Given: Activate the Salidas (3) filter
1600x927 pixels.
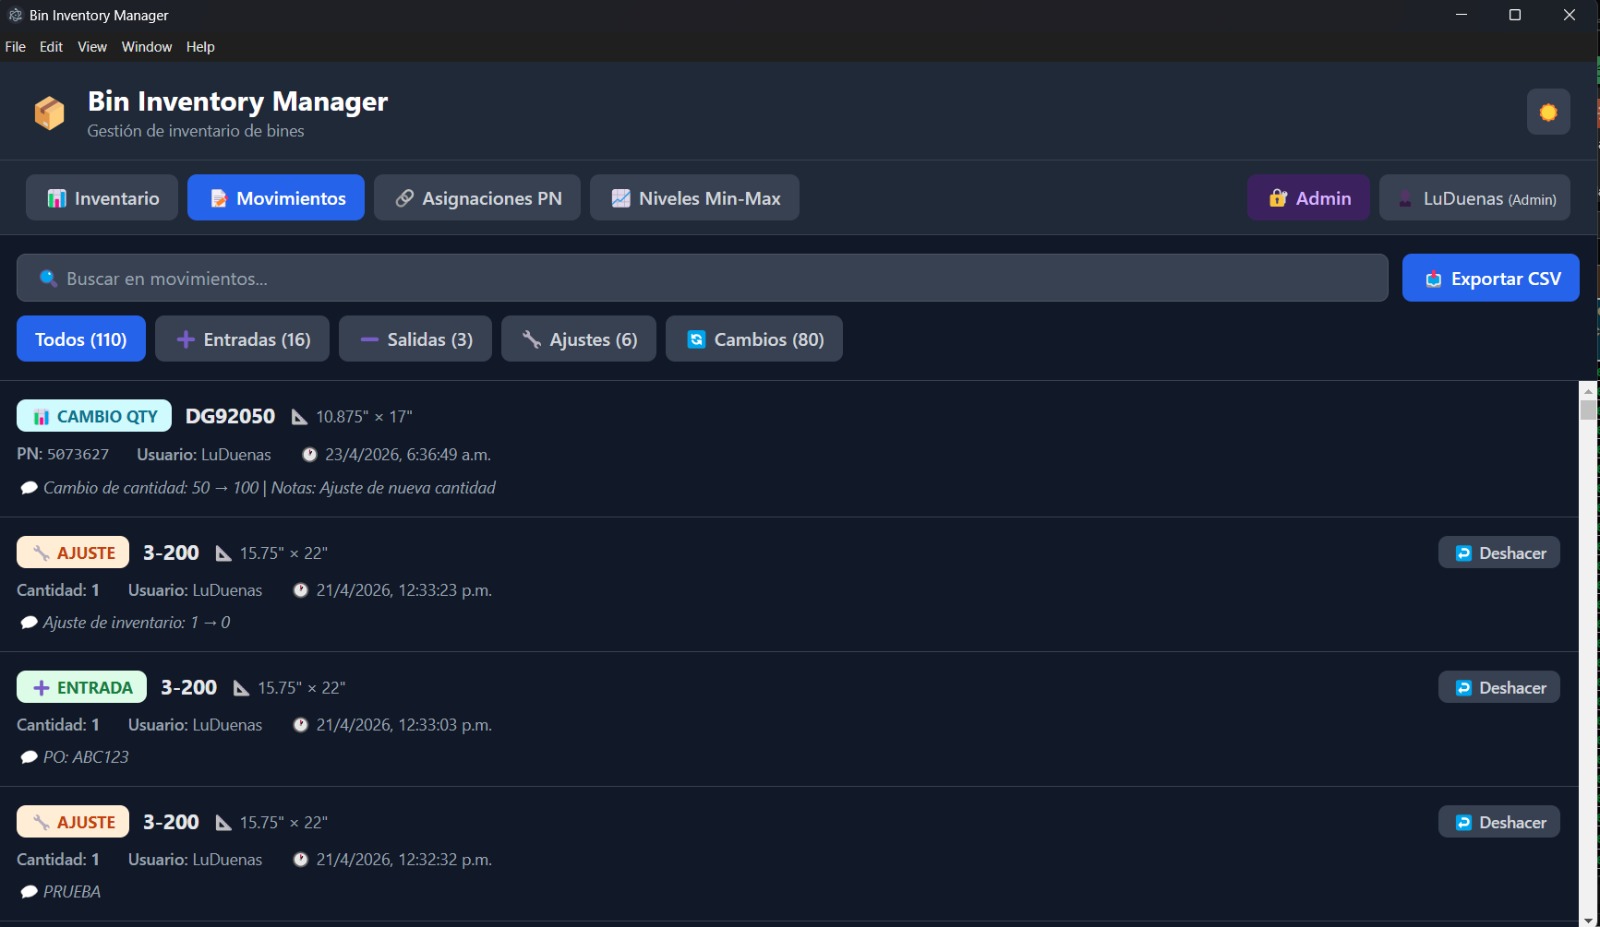Looking at the screenshot, I should pyautogui.click(x=415, y=339).
